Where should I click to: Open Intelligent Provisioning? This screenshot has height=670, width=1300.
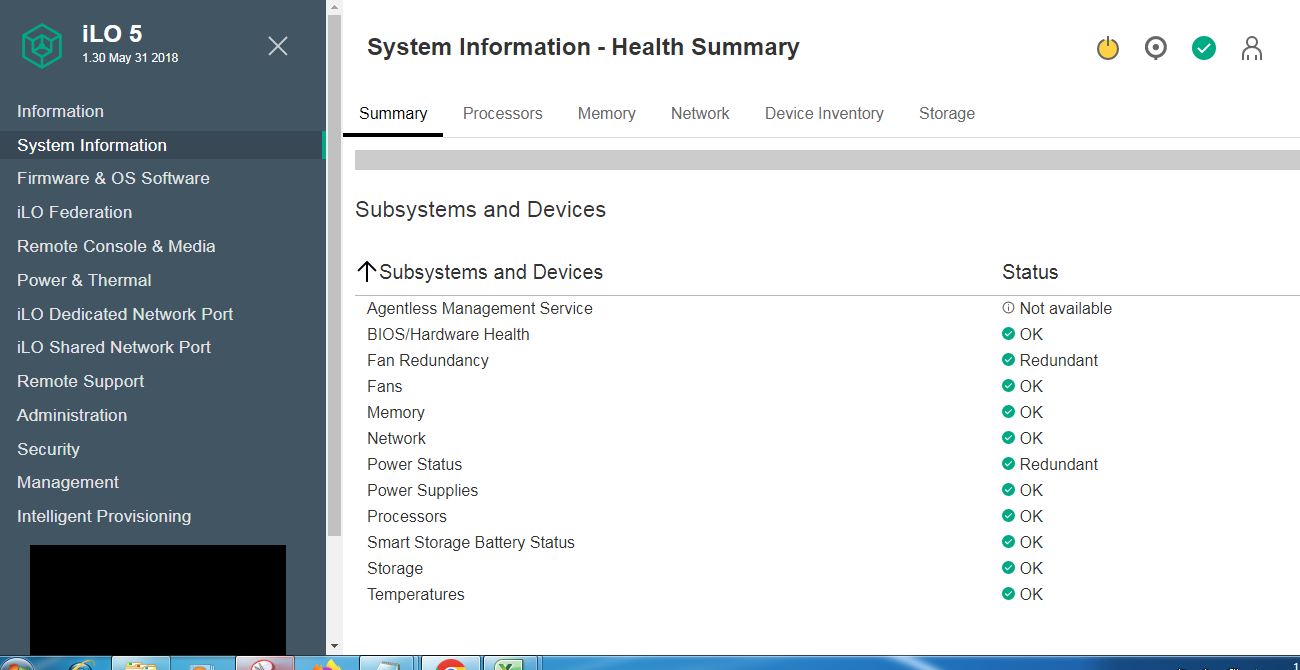pos(104,516)
